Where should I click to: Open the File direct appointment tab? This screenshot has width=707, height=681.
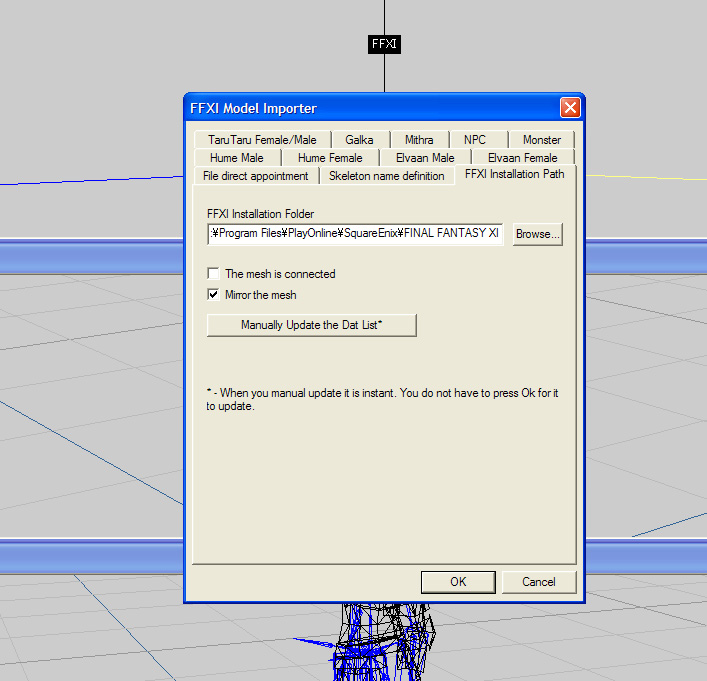click(x=256, y=176)
